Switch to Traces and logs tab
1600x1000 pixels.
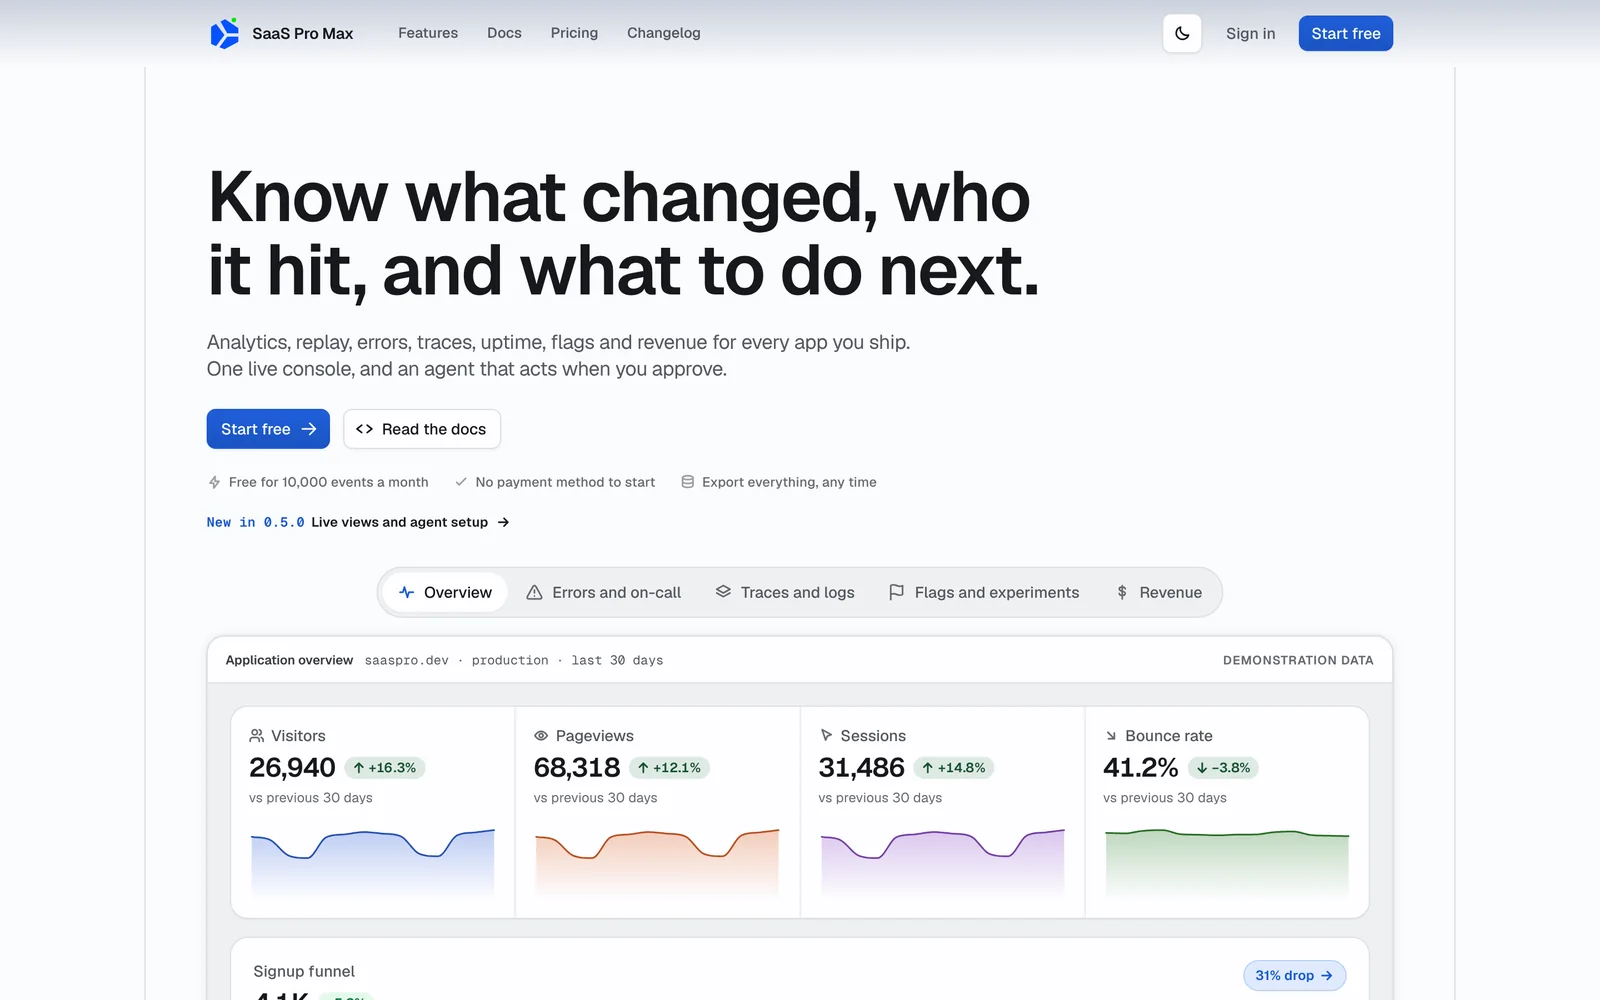tap(785, 592)
